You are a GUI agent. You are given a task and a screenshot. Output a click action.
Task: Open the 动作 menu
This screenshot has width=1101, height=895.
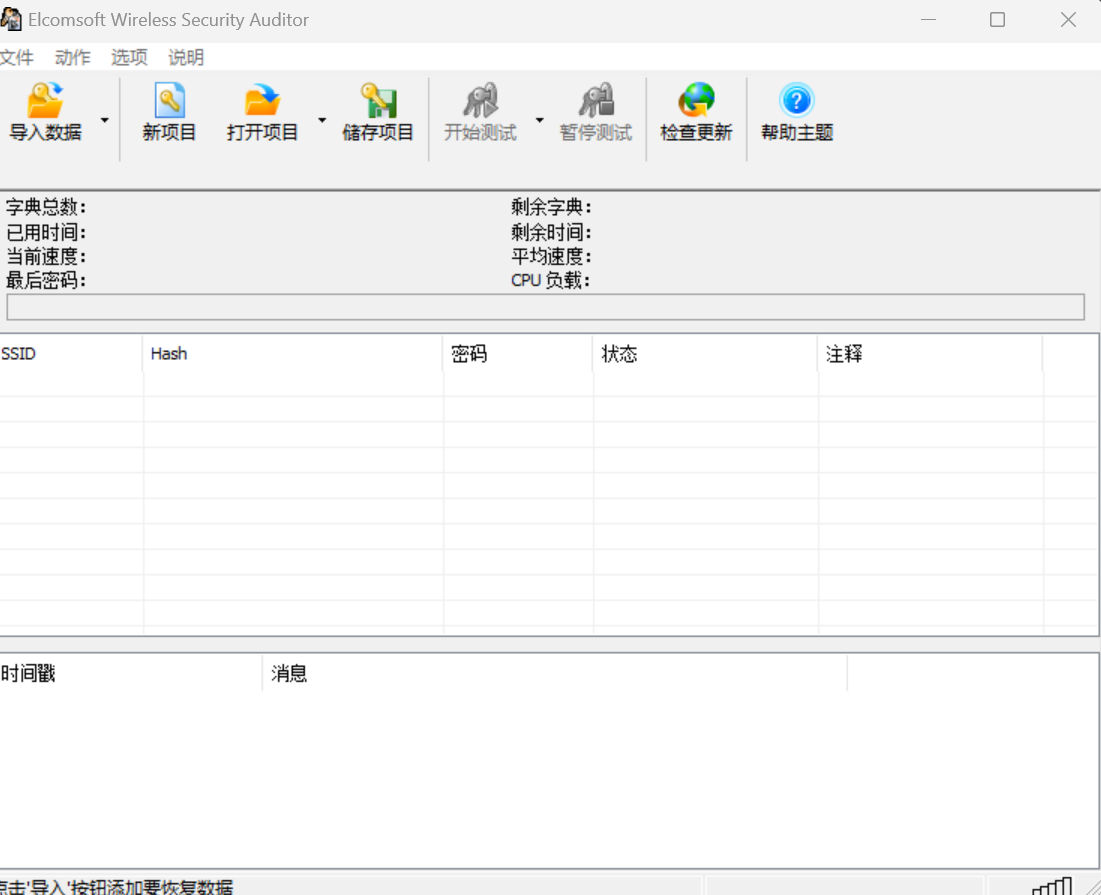pos(73,57)
